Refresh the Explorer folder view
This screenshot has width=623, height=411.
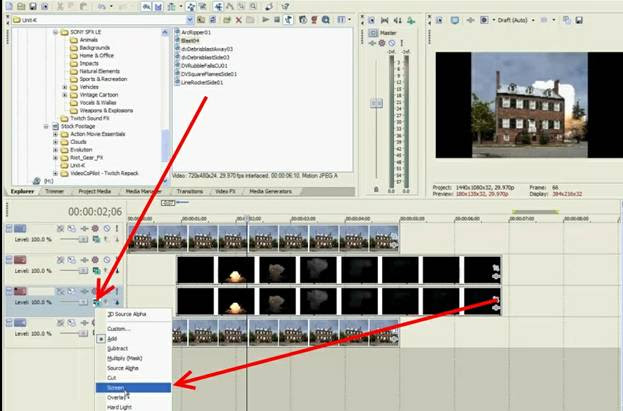tap(213, 20)
